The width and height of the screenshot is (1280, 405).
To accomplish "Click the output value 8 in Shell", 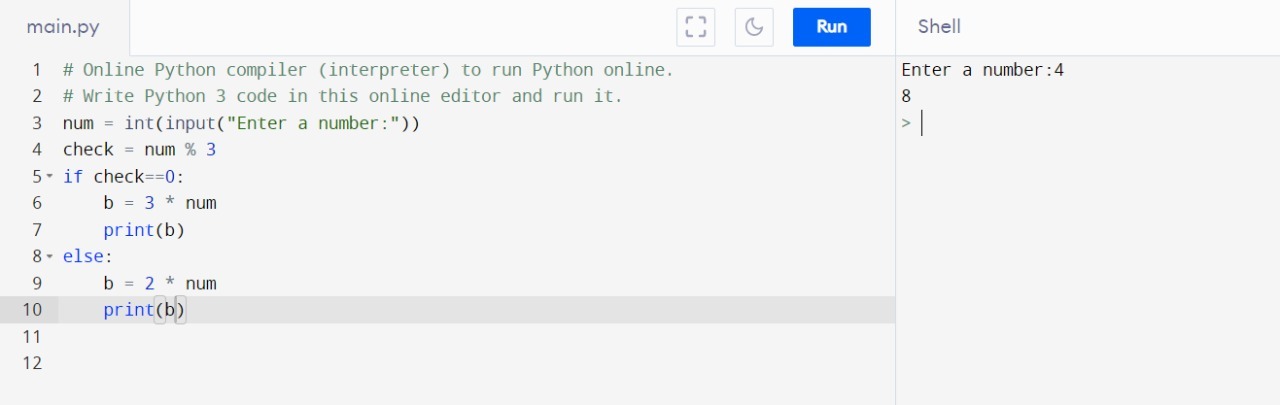I will (x=906, y=97).
